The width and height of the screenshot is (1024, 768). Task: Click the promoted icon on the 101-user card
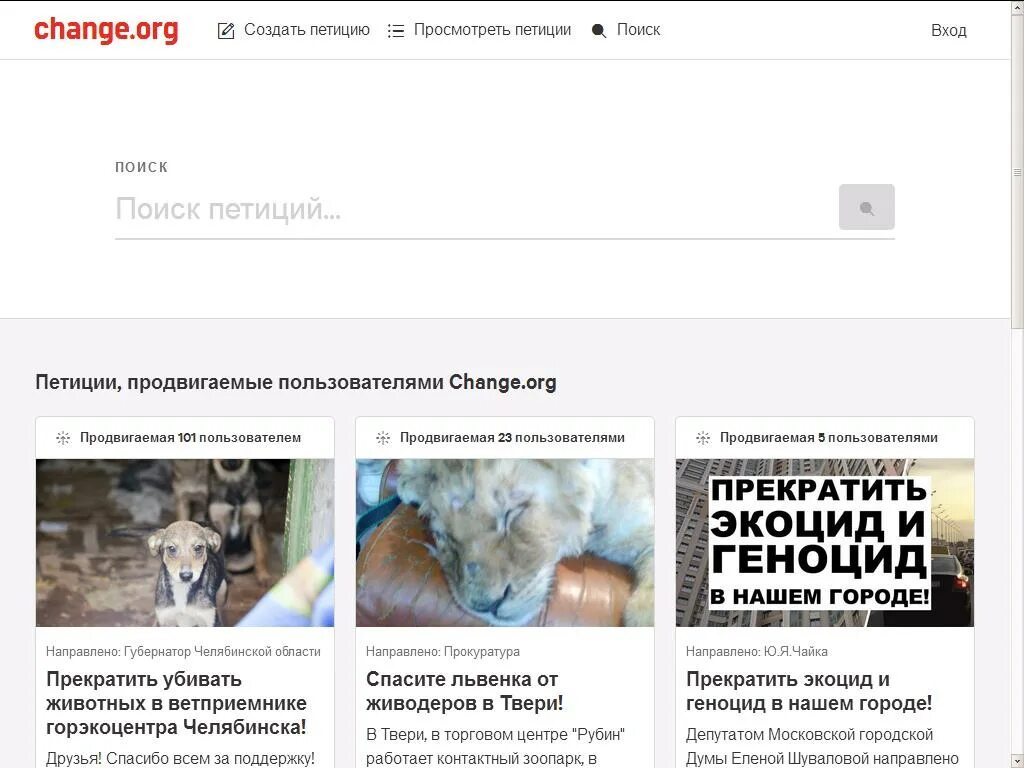coord(63,438)
